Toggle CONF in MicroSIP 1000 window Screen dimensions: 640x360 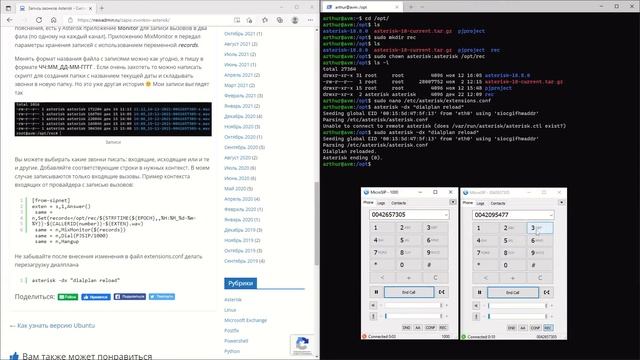pos(430,327)
